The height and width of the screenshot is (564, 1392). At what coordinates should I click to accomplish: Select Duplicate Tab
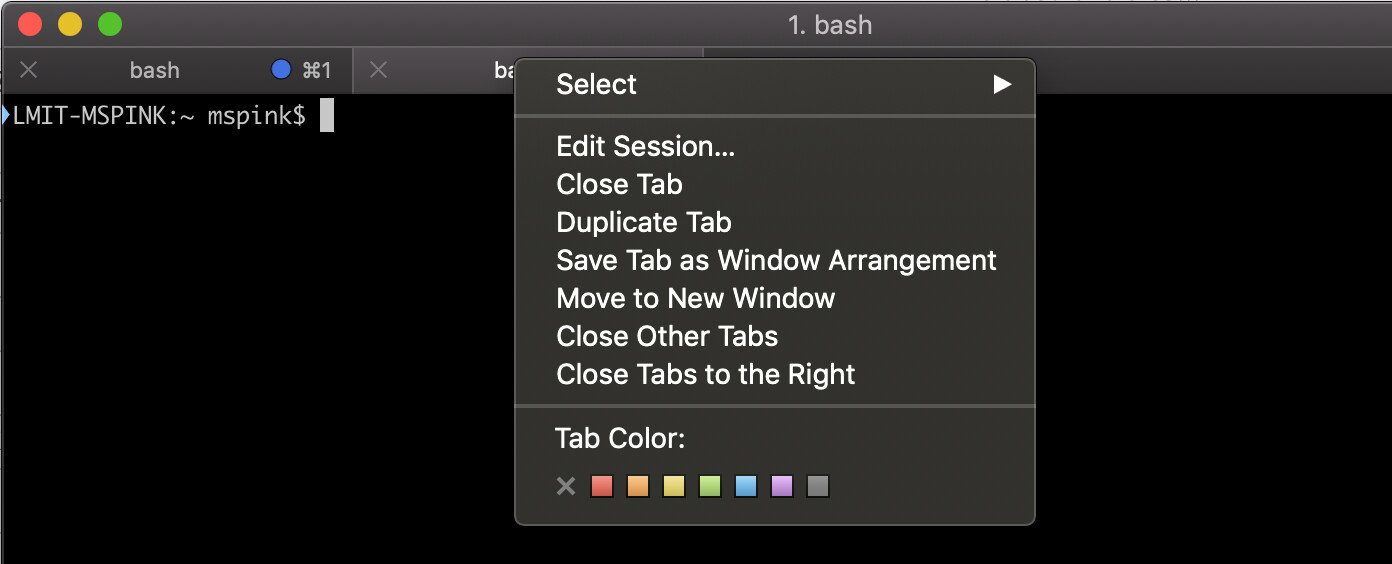(x=644, y=223)
